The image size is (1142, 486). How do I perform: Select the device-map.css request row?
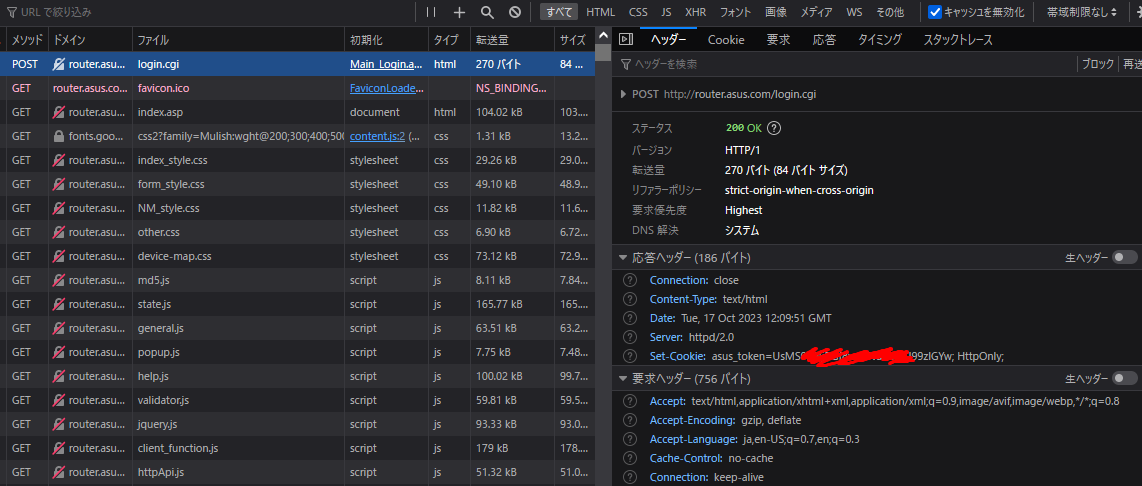click(297, 256)
